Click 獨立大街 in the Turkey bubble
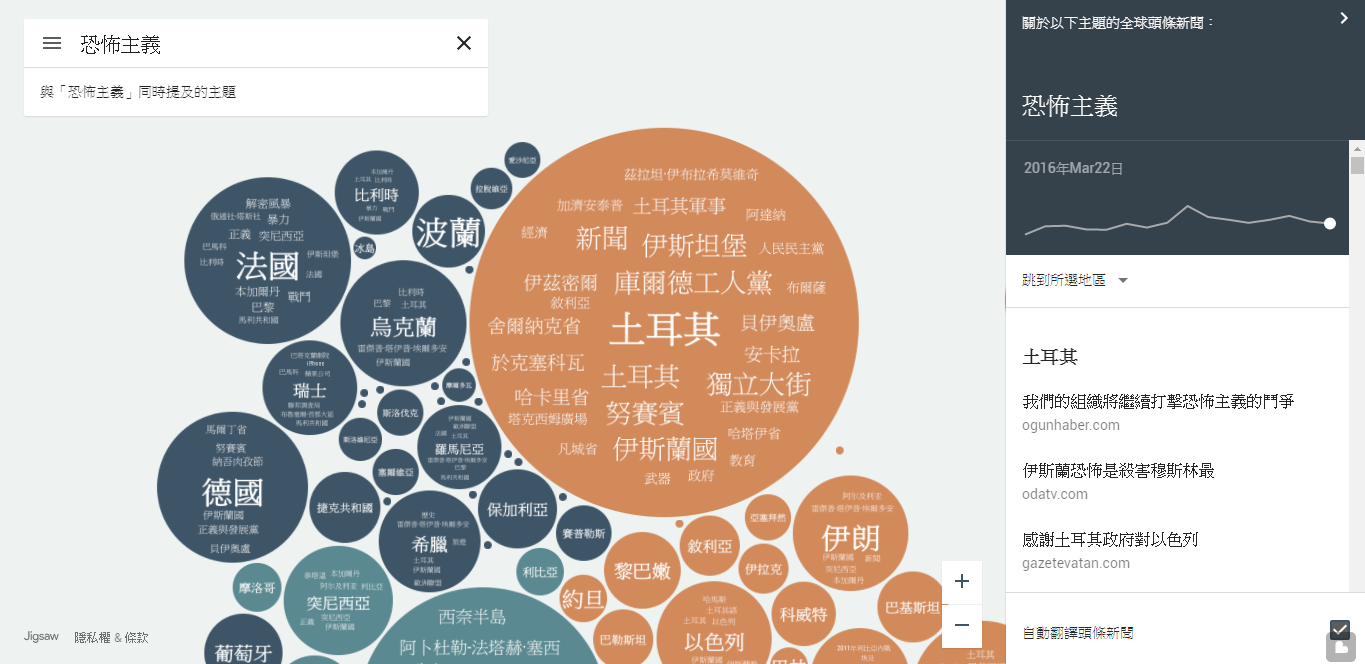The image size is (1365, 664). (x=758, y=383)
